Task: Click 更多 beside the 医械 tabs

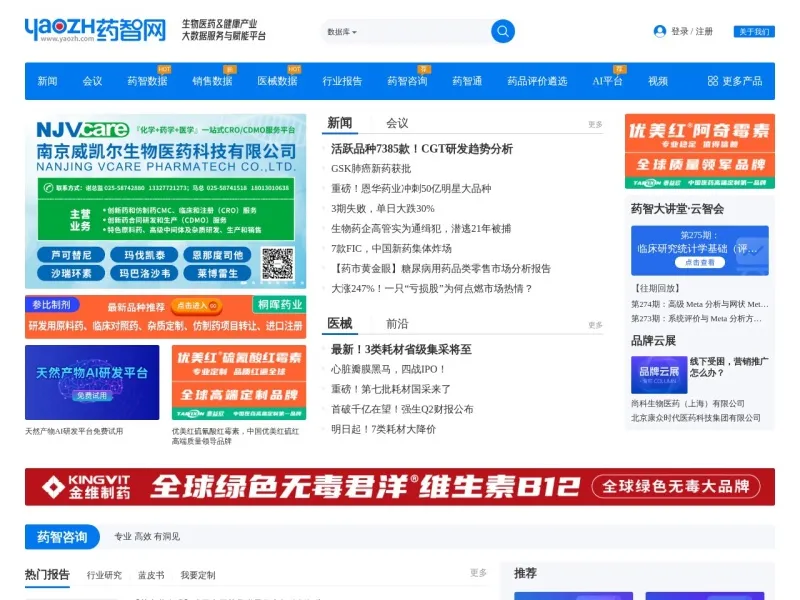Action: 595,325
